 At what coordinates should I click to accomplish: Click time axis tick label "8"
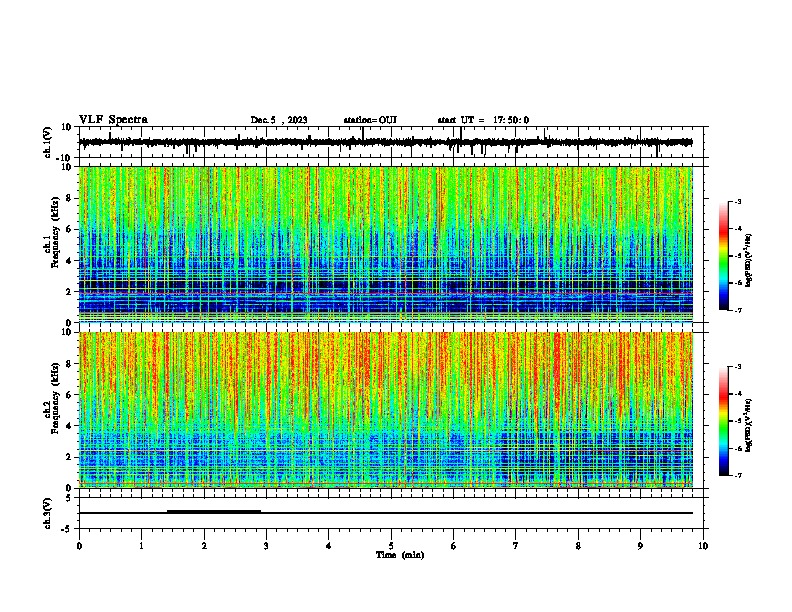tap(578, 546)
